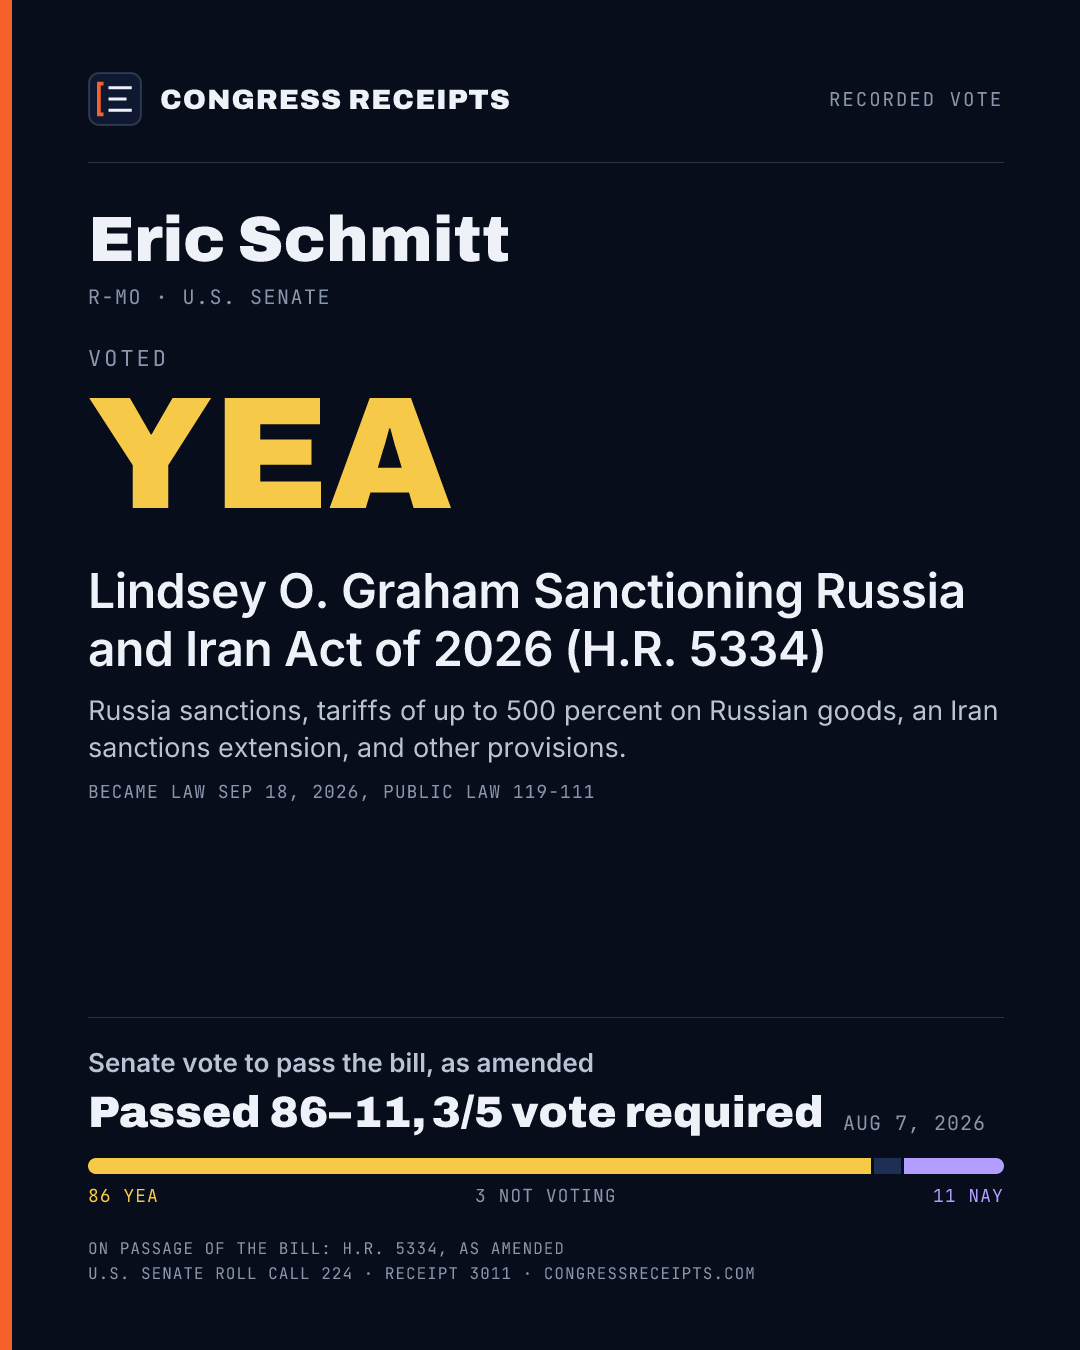This screenshot has width=1080, height=1350.
Task: Click the purple nay segment of vote bar
Action: coord(954,1166)
